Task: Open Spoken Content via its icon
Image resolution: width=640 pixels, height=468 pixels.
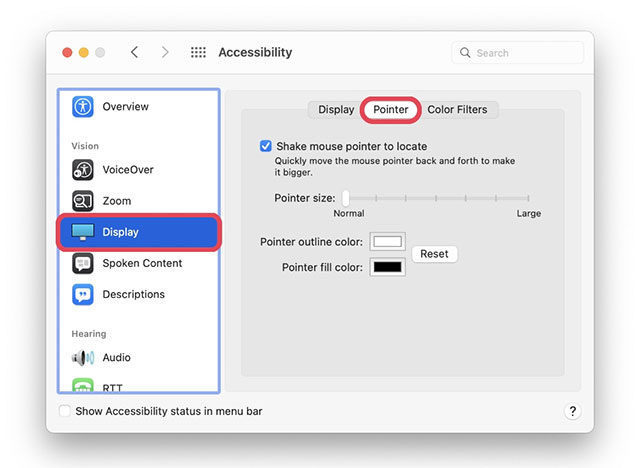Action: 83,264
